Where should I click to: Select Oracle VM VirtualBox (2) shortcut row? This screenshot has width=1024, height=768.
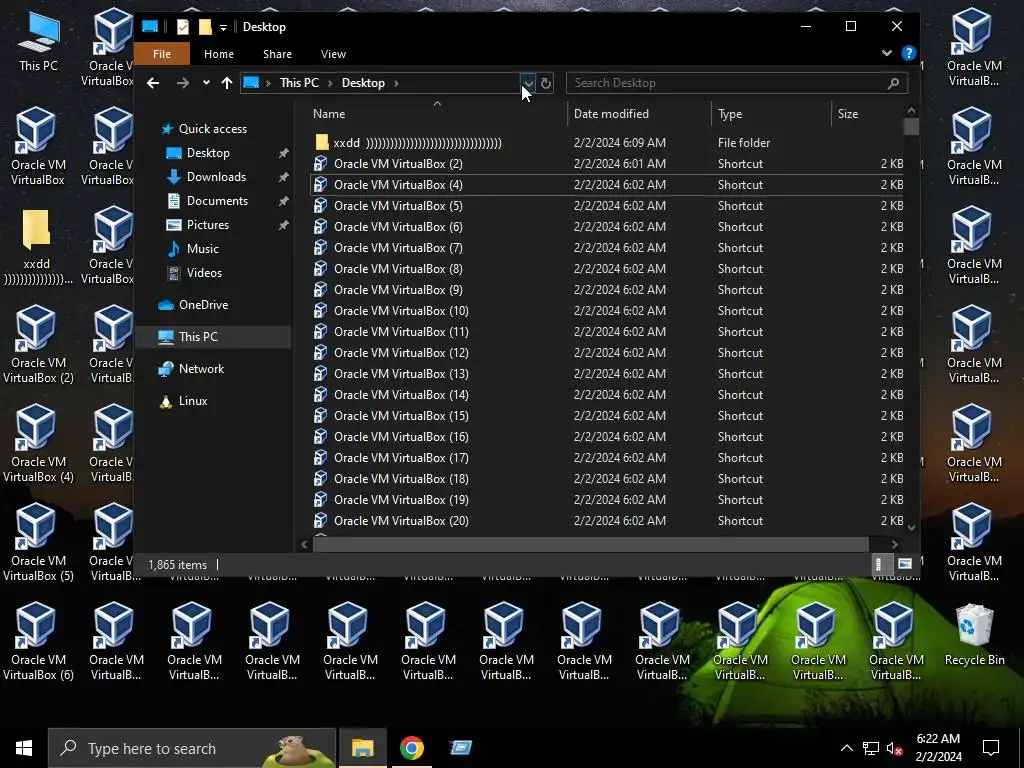(607, 164)
